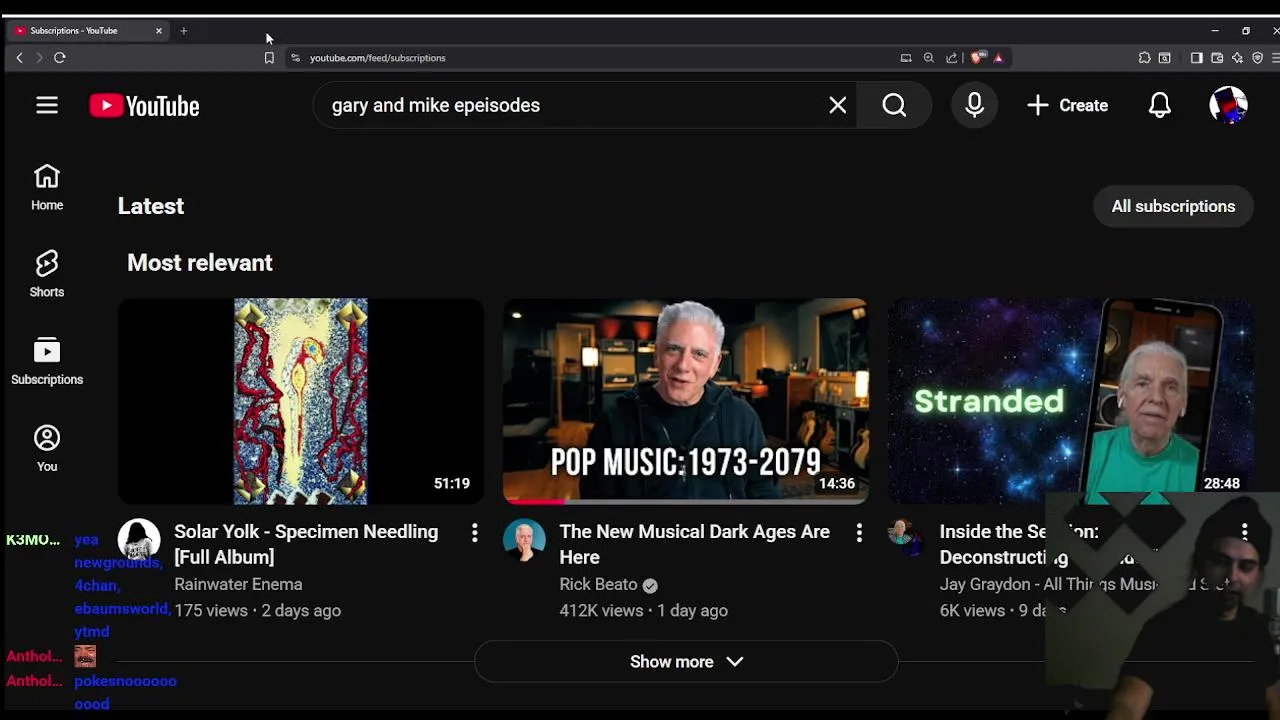1280x720 pixels.
Task: Click the Create button
Action: pyautogui.click(x=1067, y=105)
